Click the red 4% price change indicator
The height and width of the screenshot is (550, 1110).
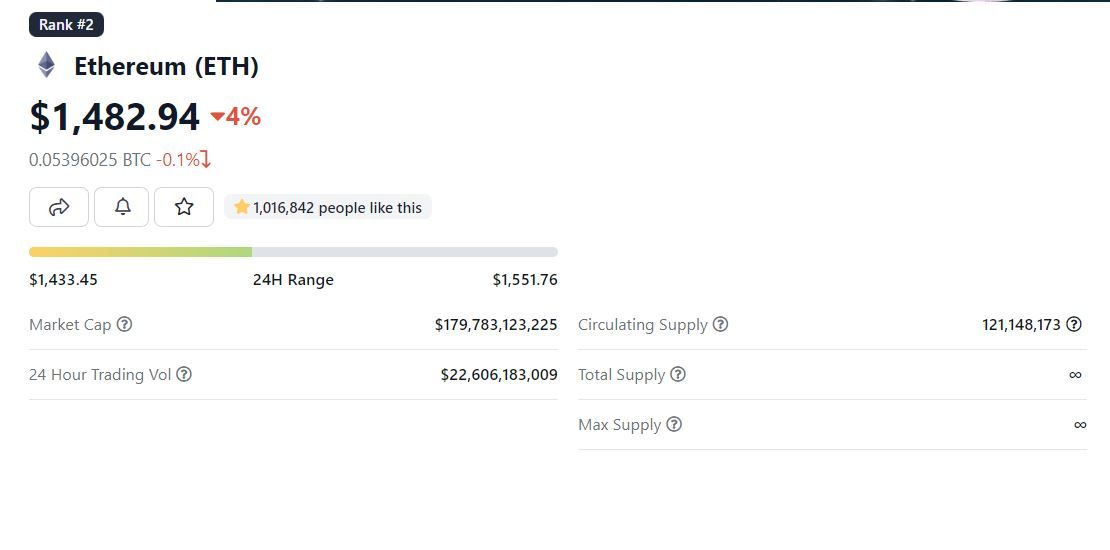point(236,117)
